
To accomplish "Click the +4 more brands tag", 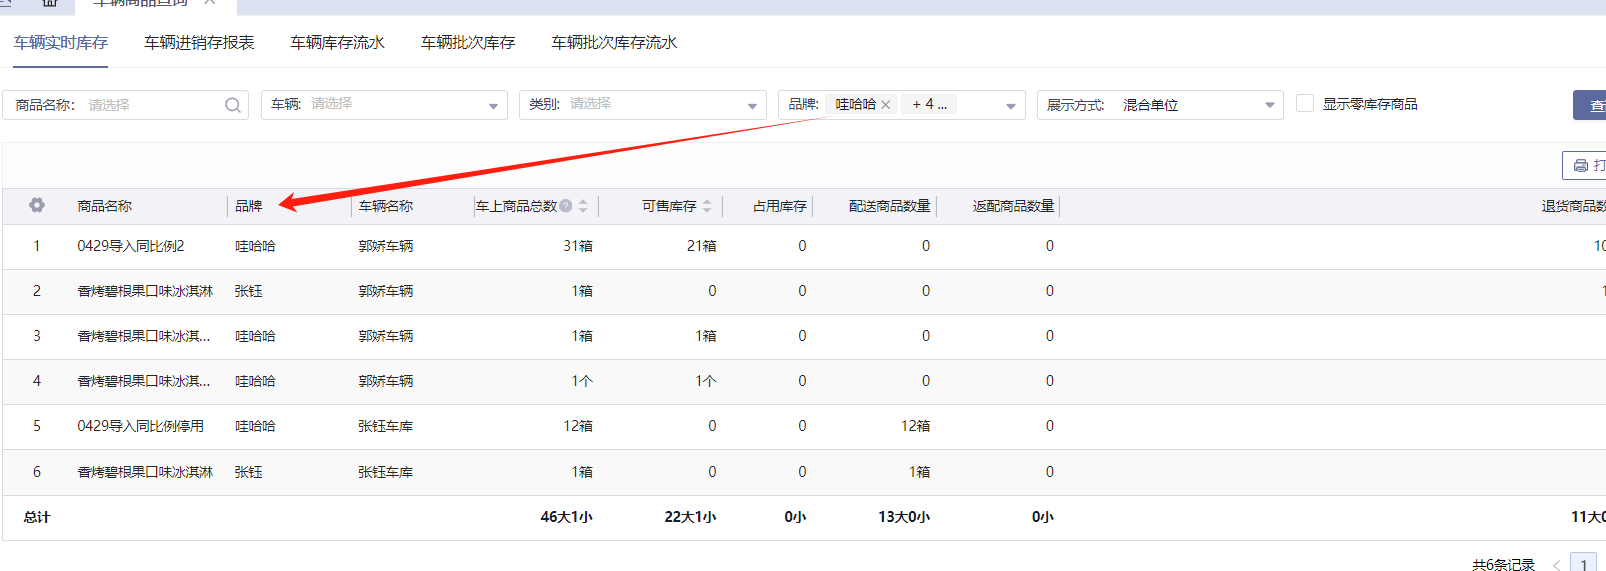I will (x=929, y=104).
